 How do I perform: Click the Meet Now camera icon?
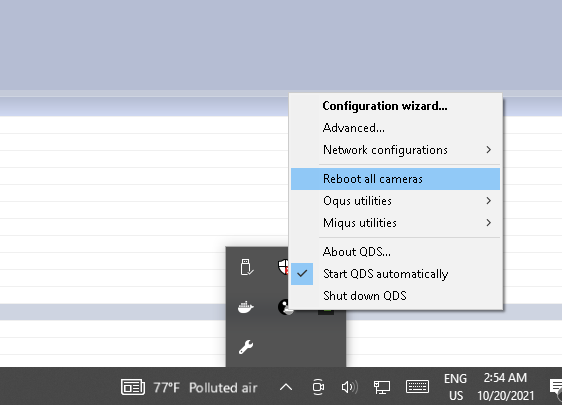(318, 387)
